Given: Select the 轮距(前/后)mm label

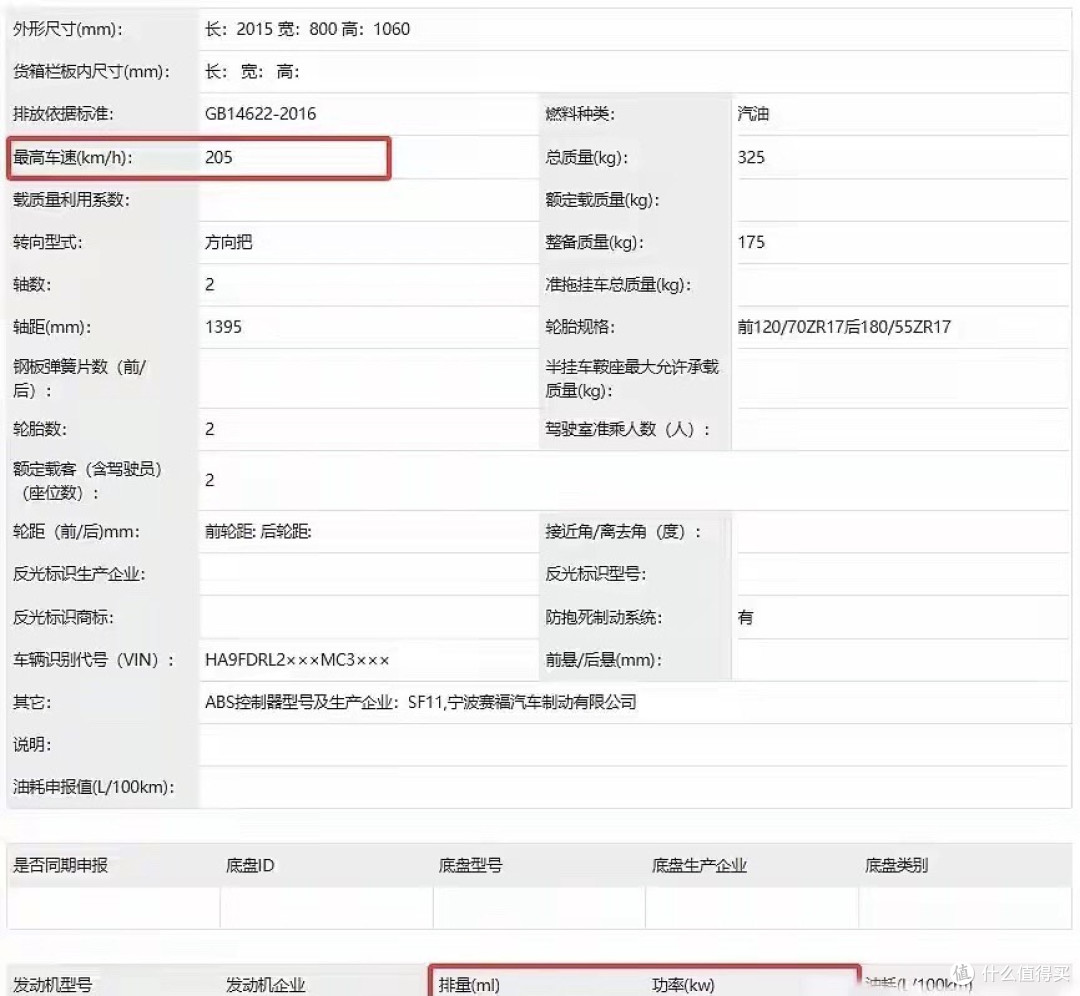Looking at the screenshot, I should coord(76,532).
